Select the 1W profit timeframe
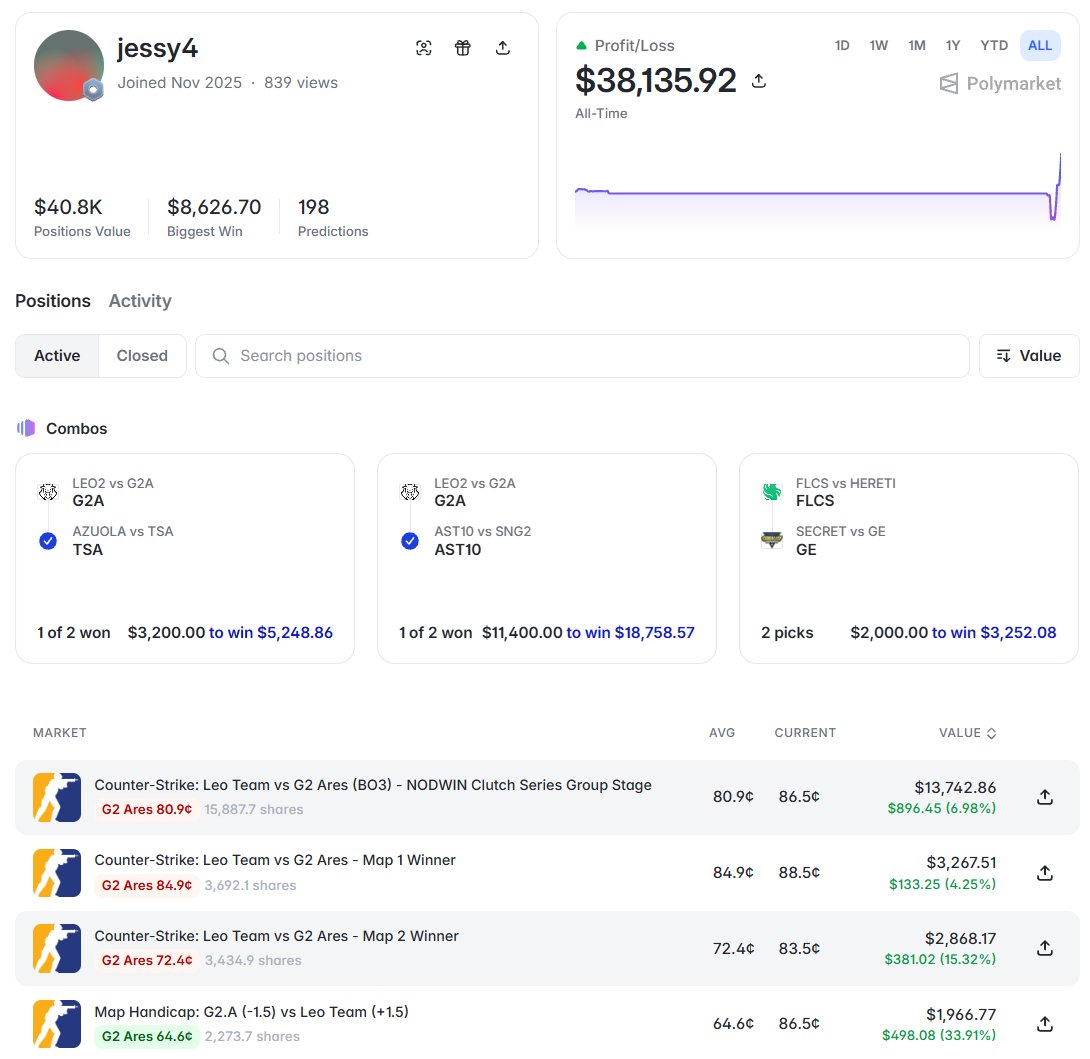The width and height of the screenshot is (1090, 1059). click(879, 45)
